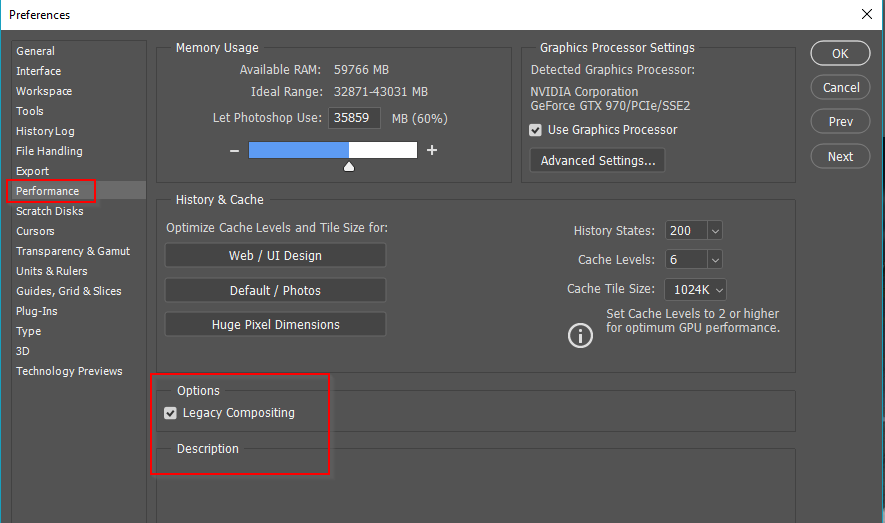Click the minus icon beside memory slider
This screenshot has width=885, height=523.
tap(234, 151)
